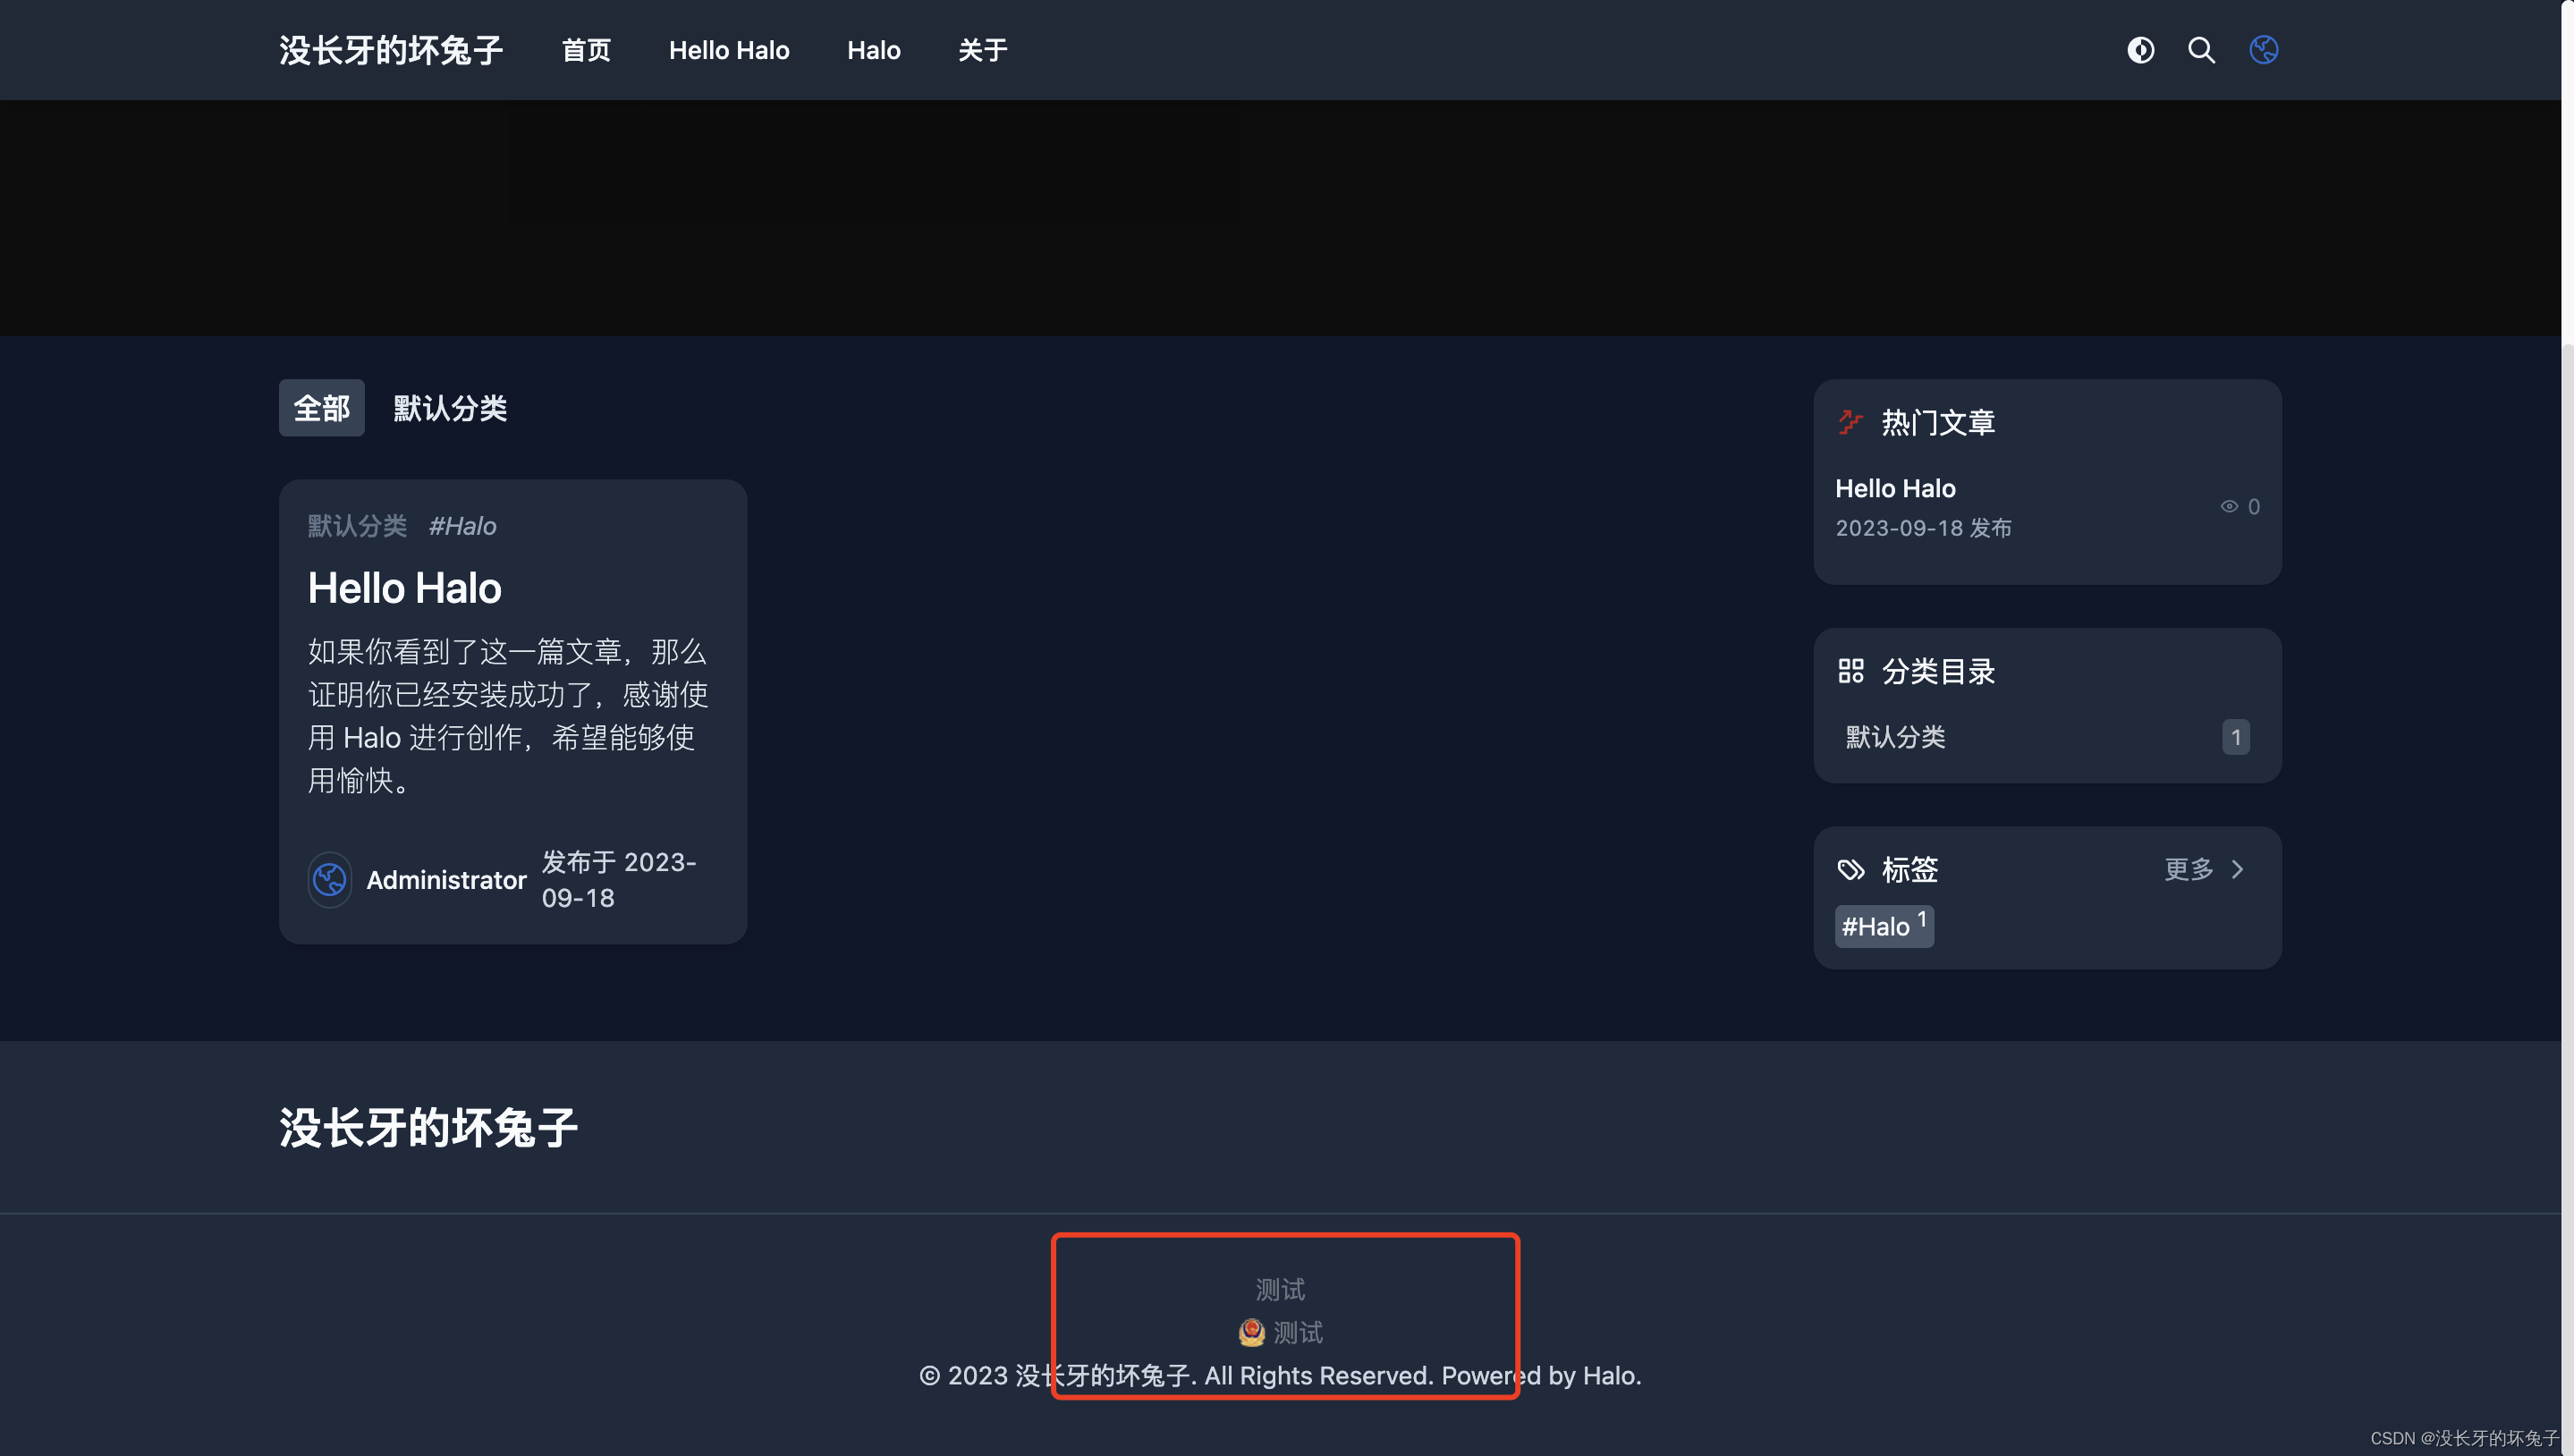Select the 默认分类 category tab
The image size is (2574, 1456).
tap(450, 408)
